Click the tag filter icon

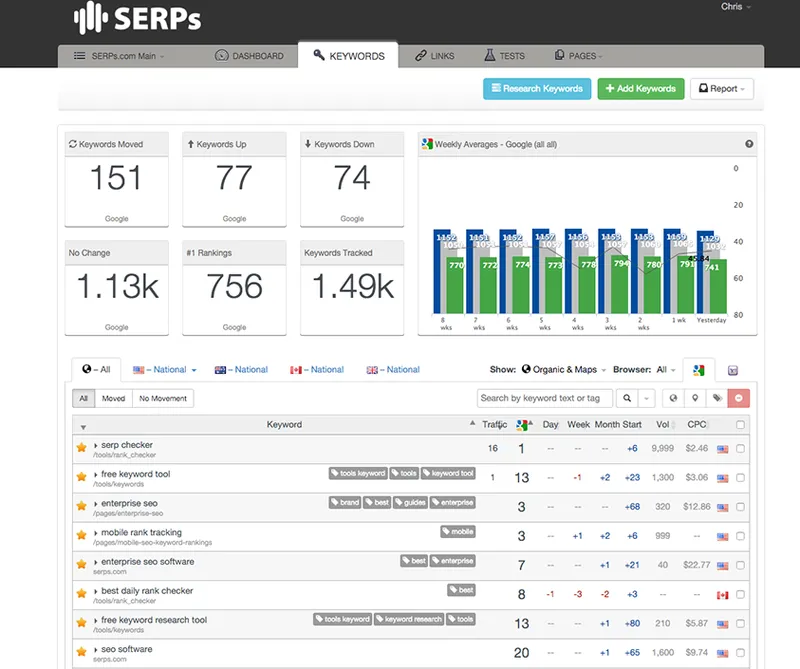click(717, 398)
